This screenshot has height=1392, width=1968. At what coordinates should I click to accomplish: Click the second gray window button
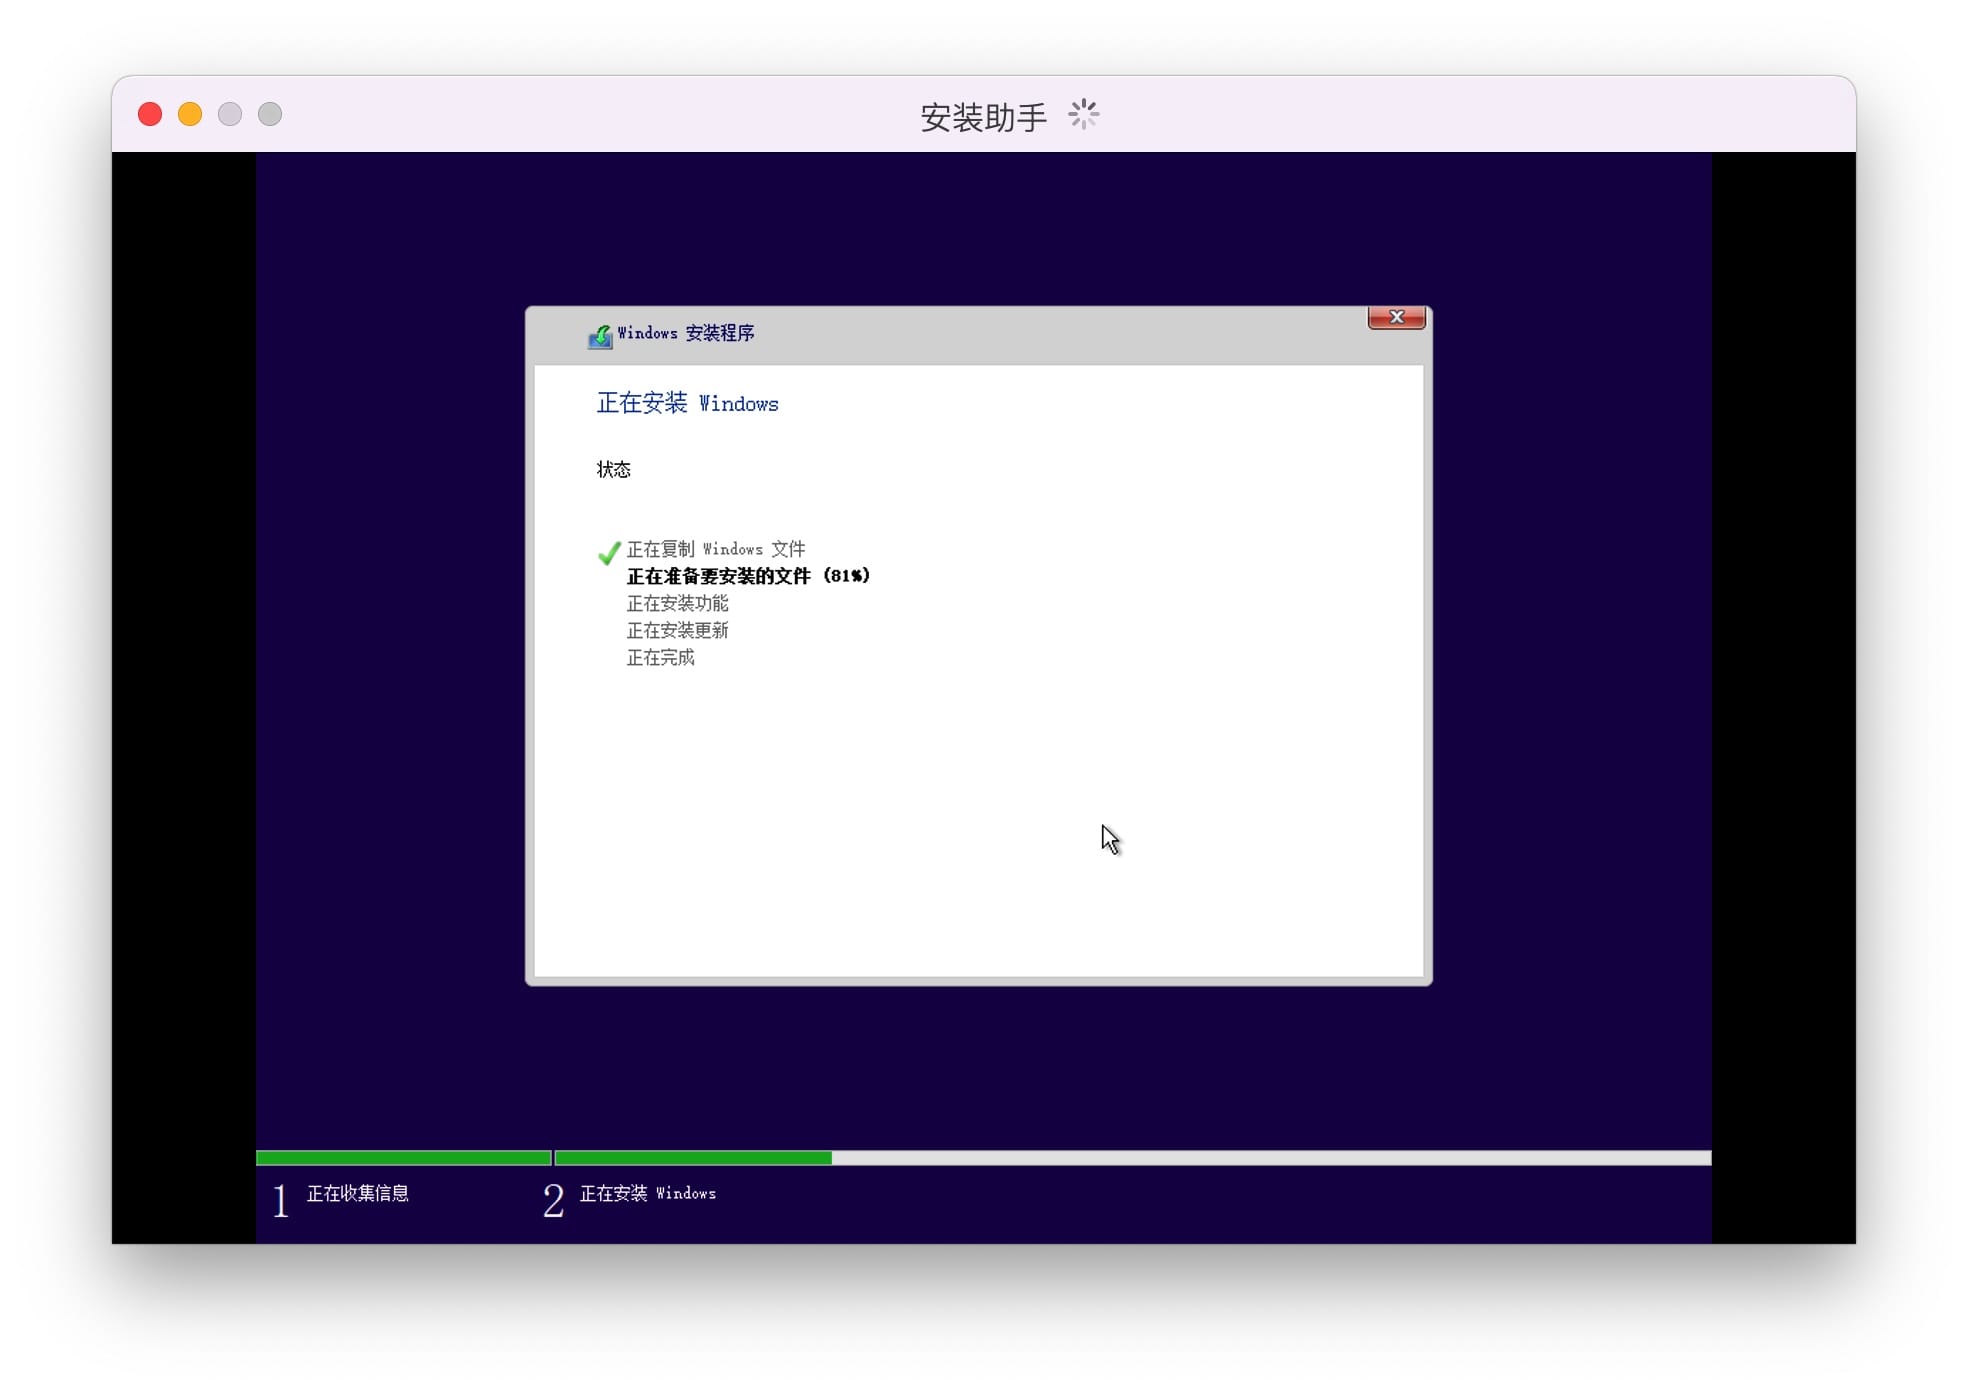270,115
